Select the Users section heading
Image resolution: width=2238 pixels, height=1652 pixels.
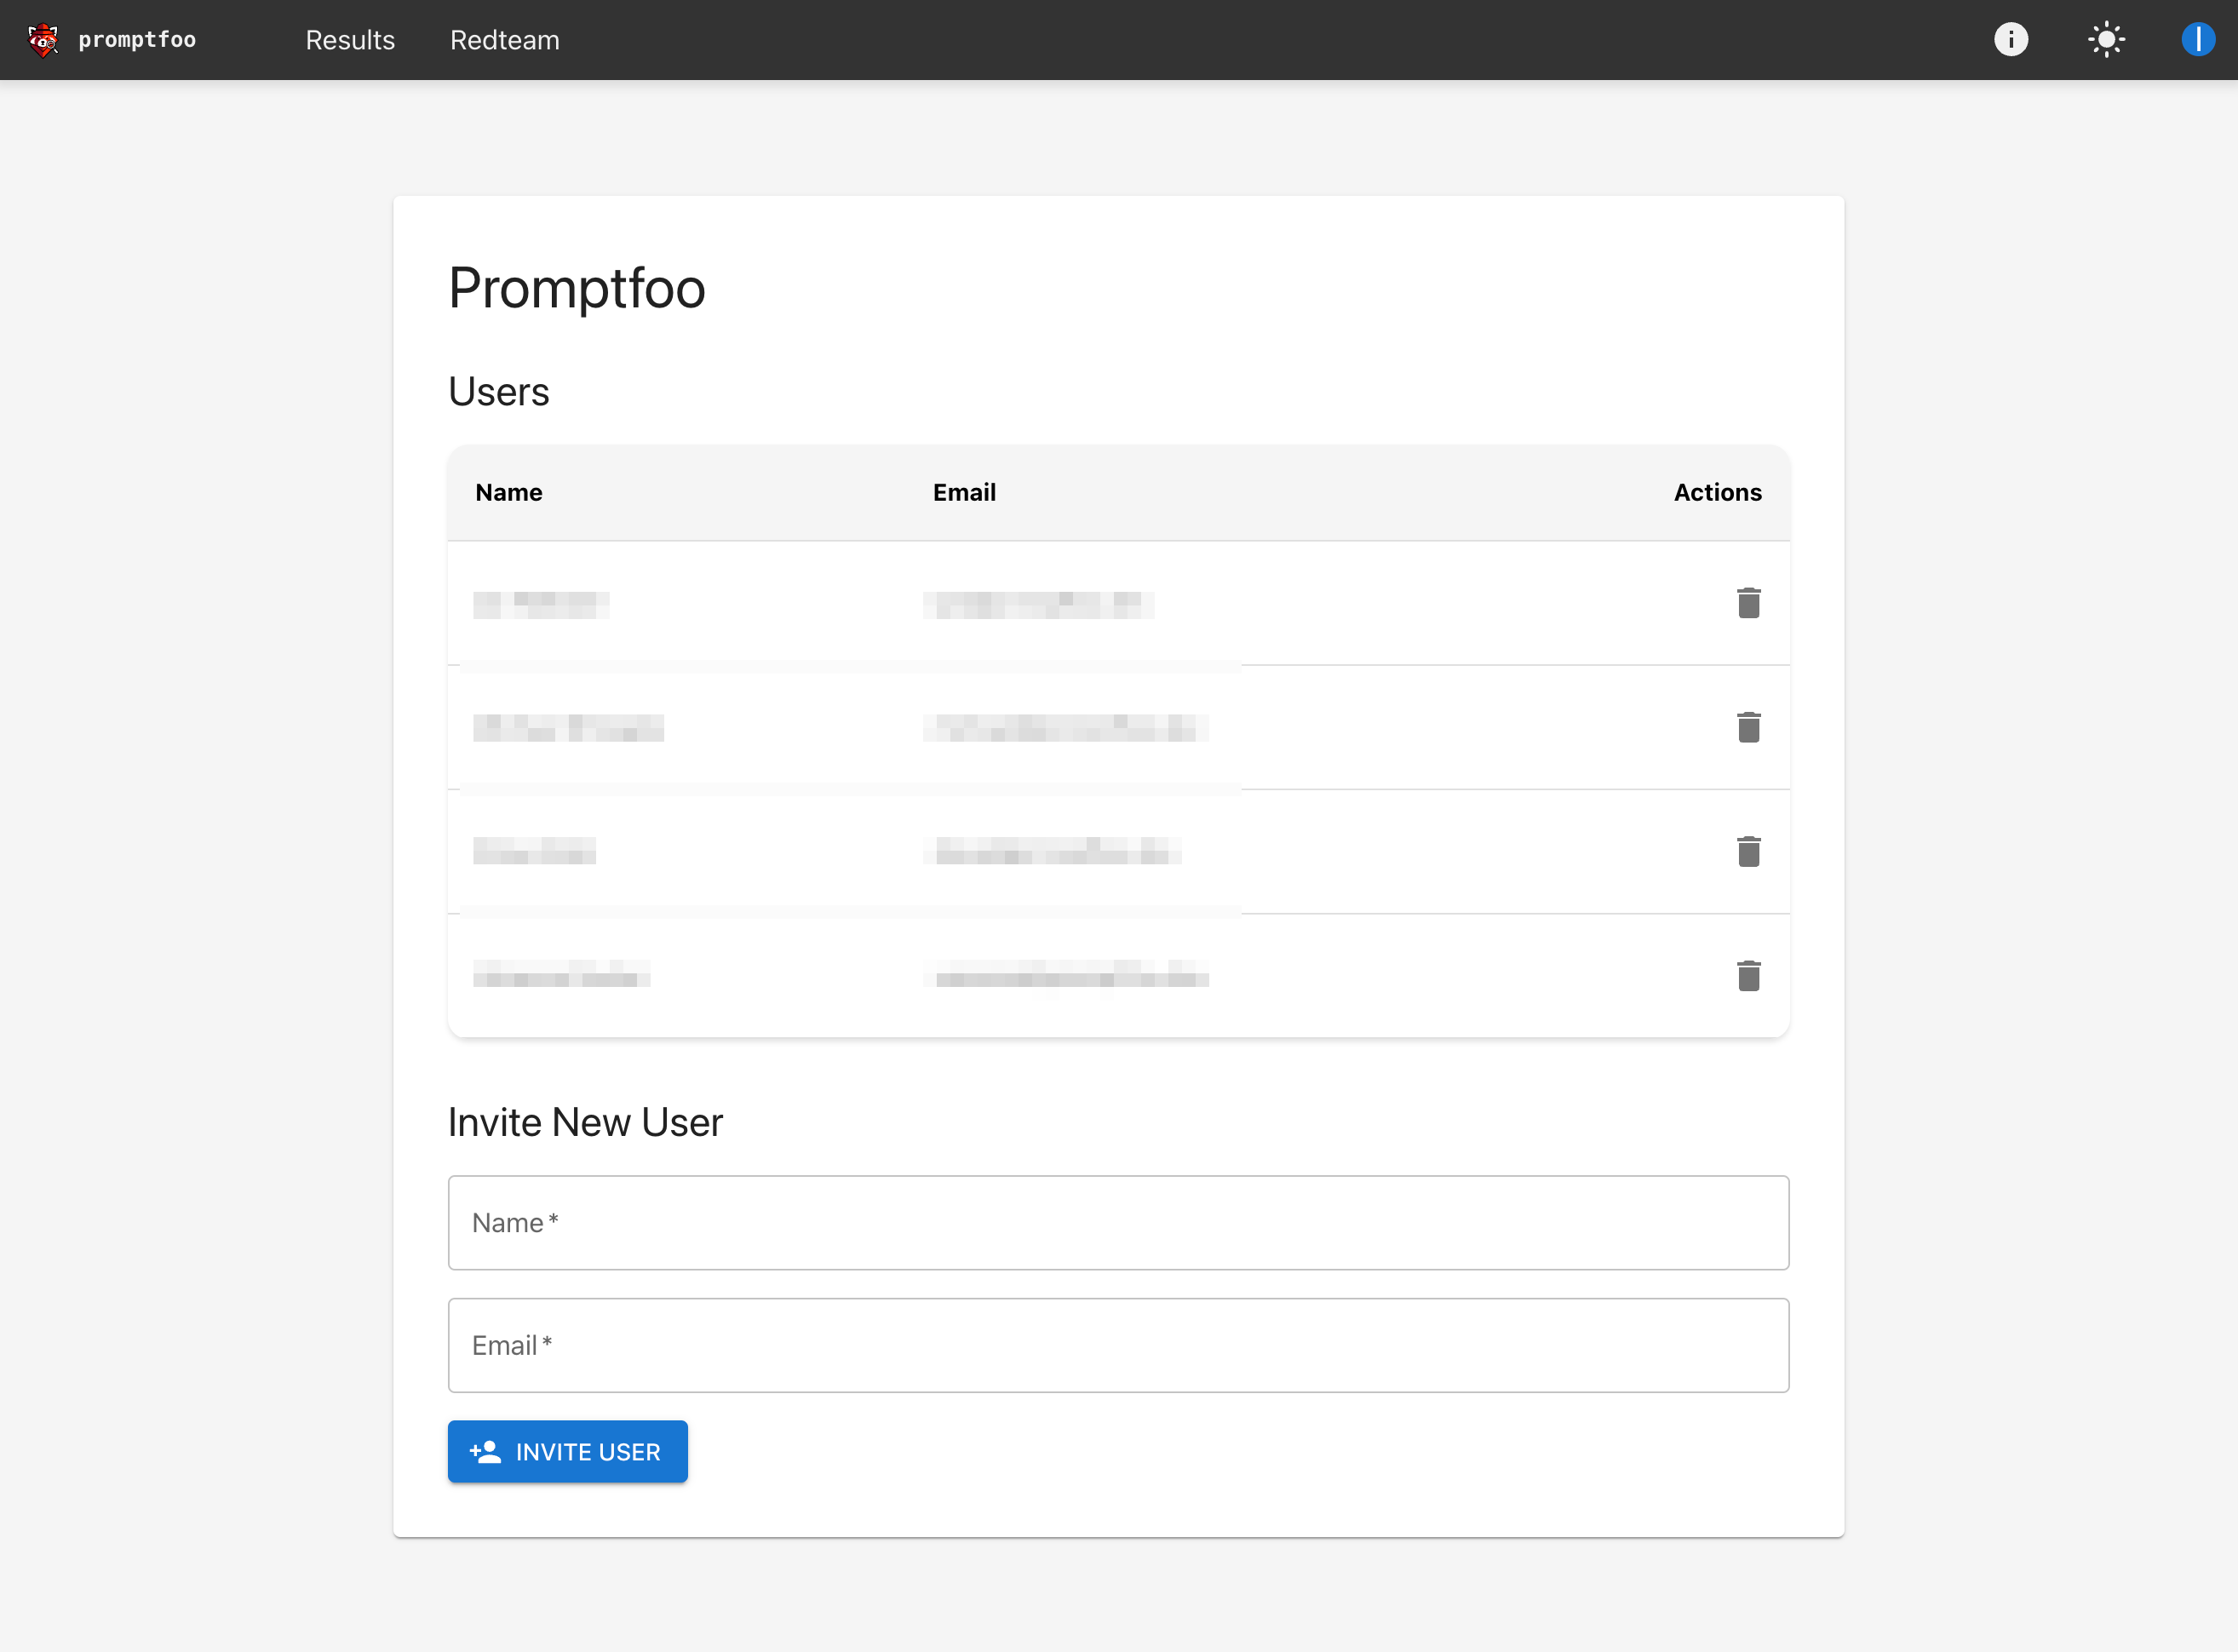(498, 391)
